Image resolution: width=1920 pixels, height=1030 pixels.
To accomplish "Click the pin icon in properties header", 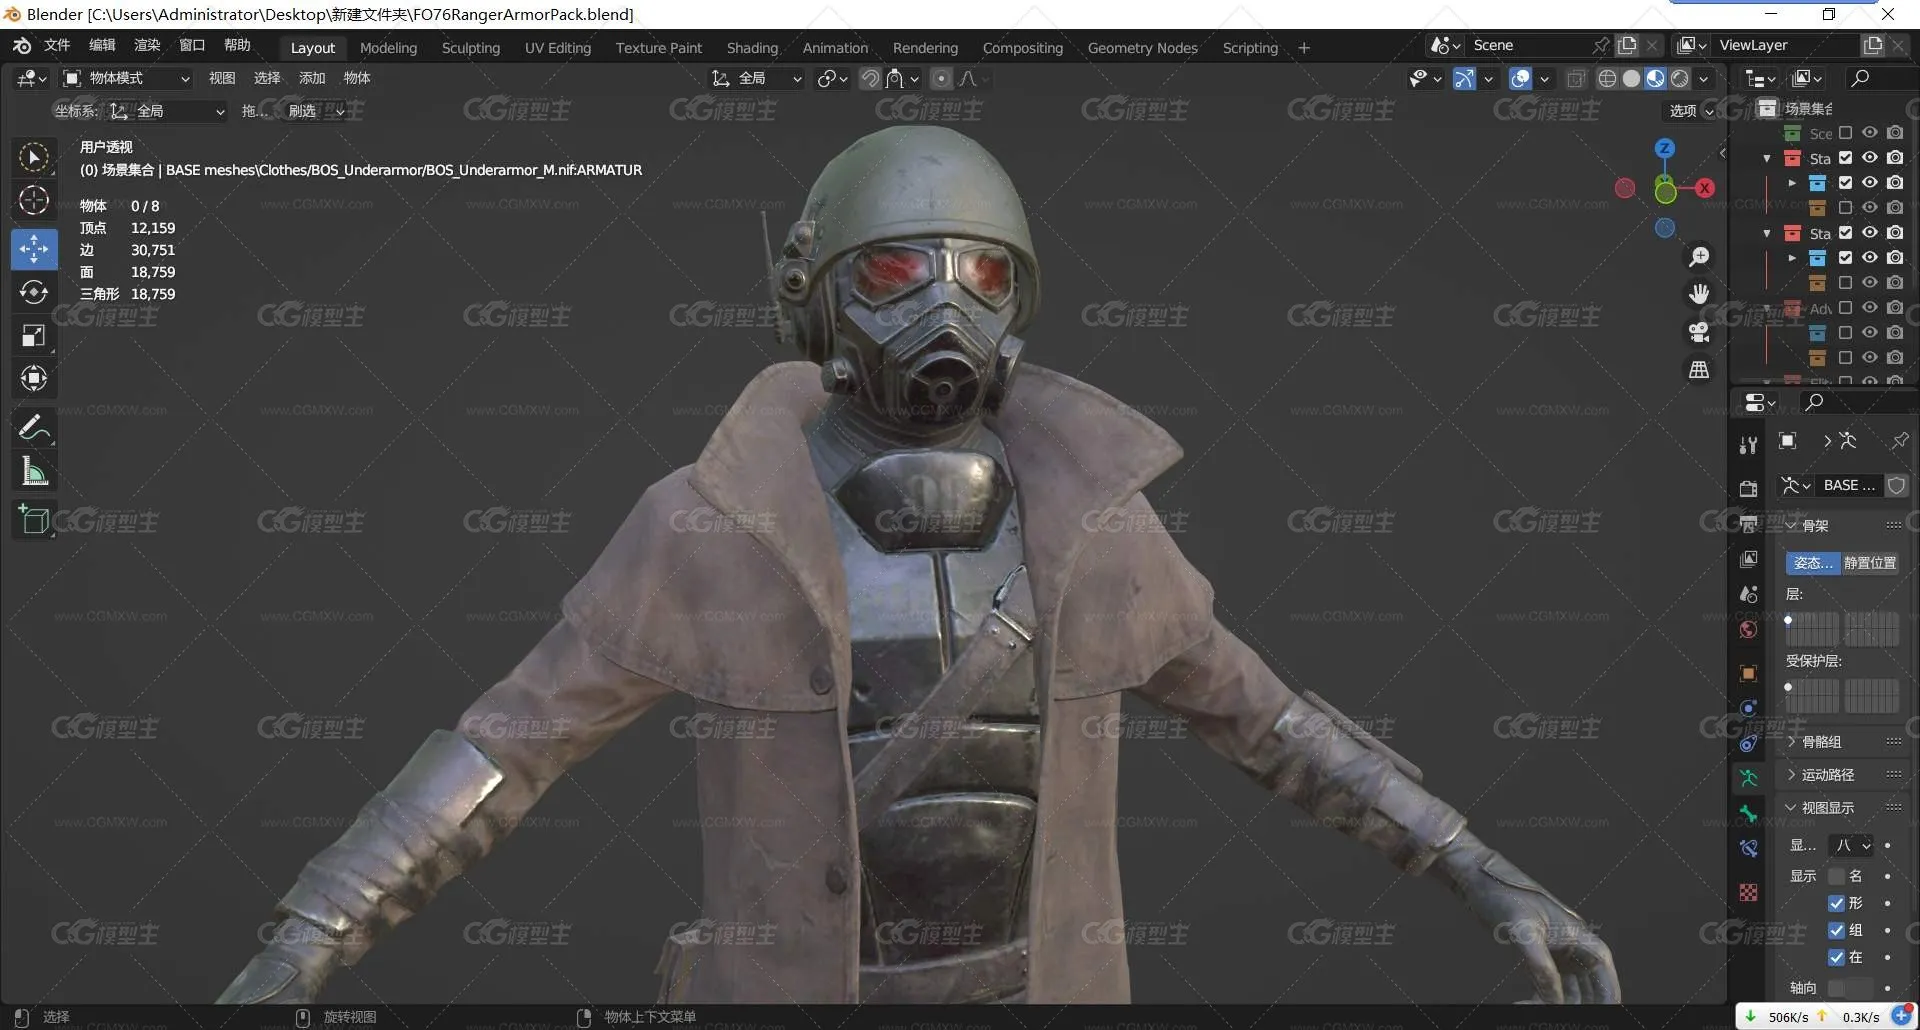I will coord(1899,441).
